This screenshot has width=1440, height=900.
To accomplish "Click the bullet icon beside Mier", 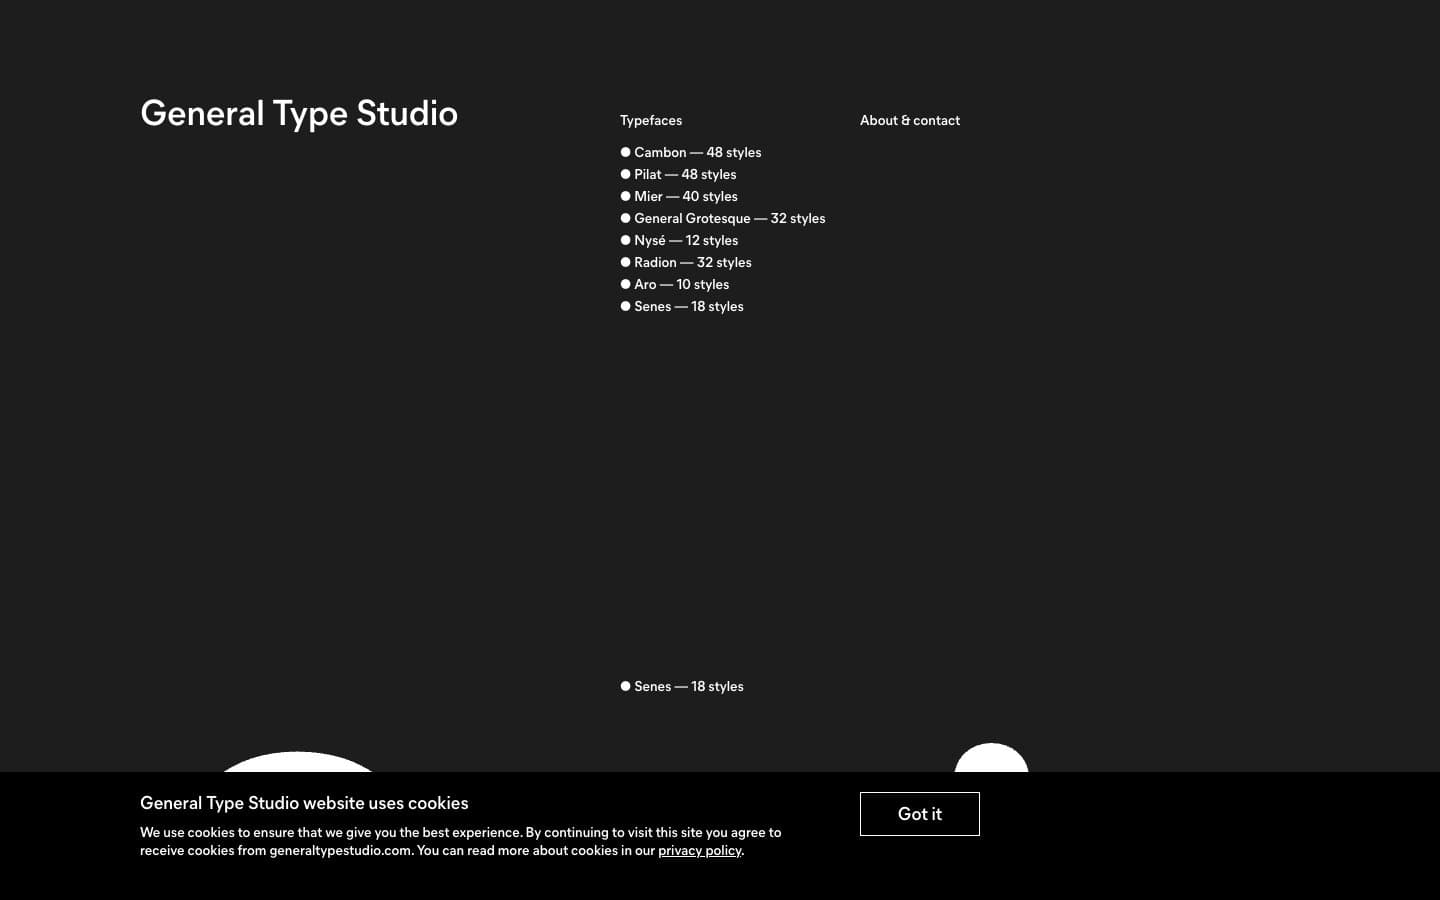I will (626, 196).
